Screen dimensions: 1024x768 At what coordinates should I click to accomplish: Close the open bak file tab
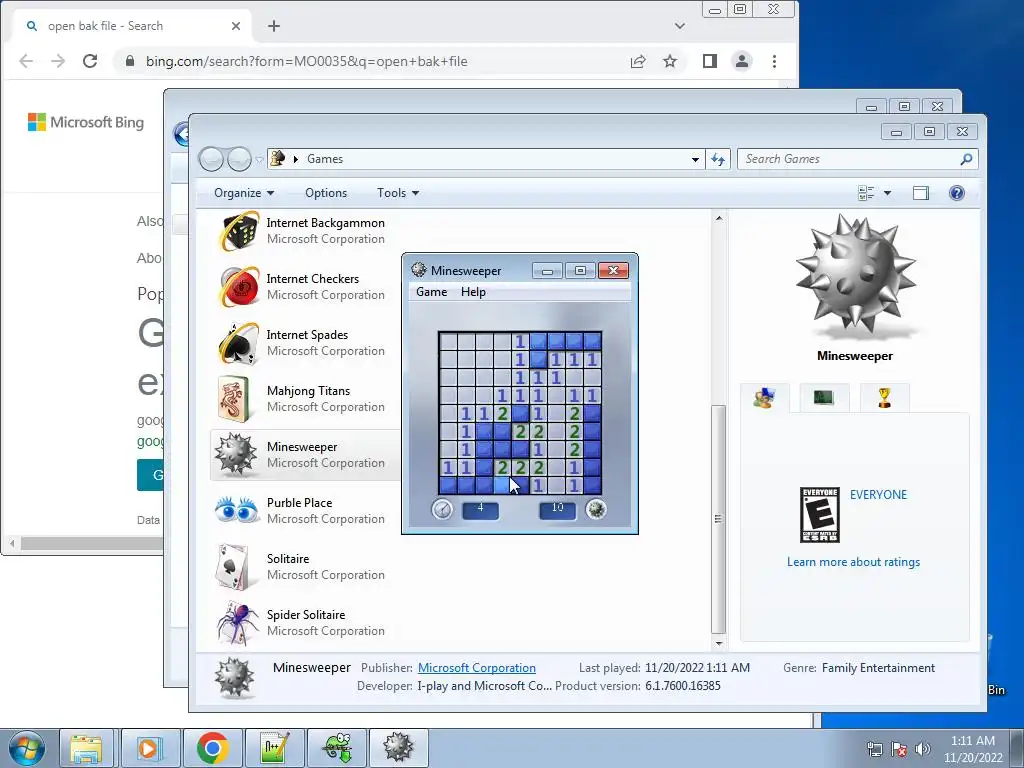[x=236, y=26]
